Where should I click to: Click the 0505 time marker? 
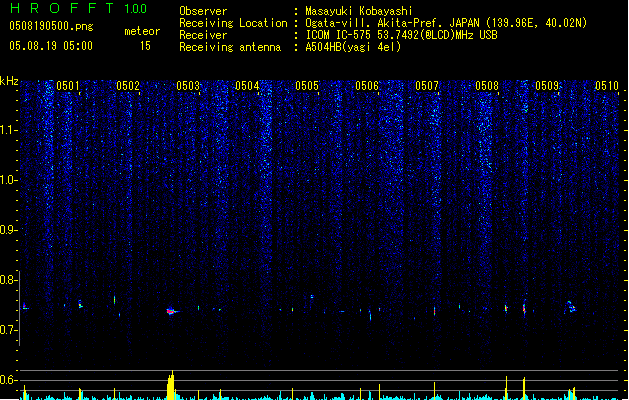click(x=307, y=86)
